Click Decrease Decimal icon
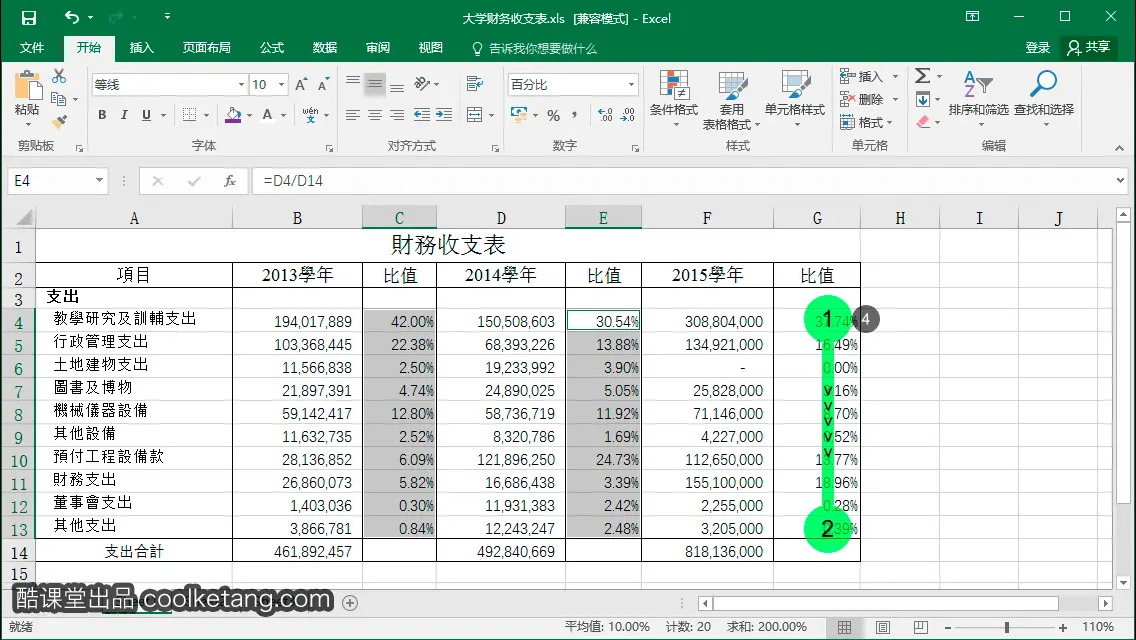The height and width of the screenshot is (640, 1136). pos(628,115)
